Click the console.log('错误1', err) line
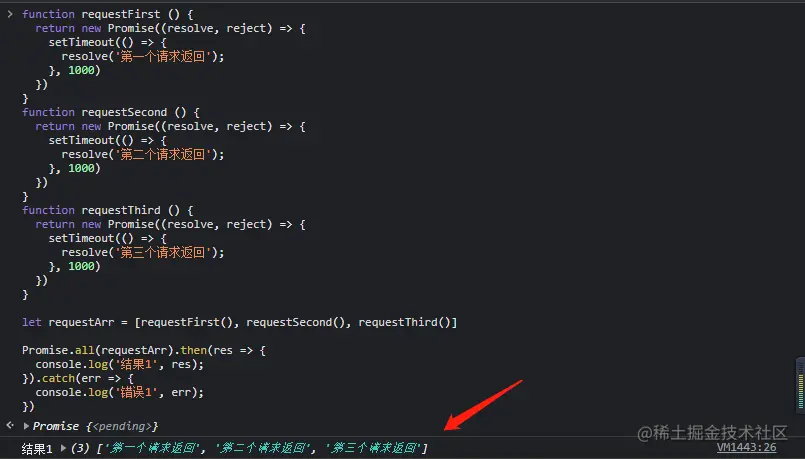This screenshot has width=805, height=459. pos(120,393)
